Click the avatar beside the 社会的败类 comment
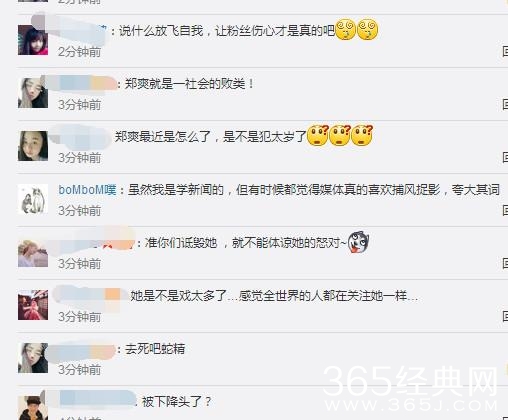Screen dimensions: 508x420 pos(33,93)
